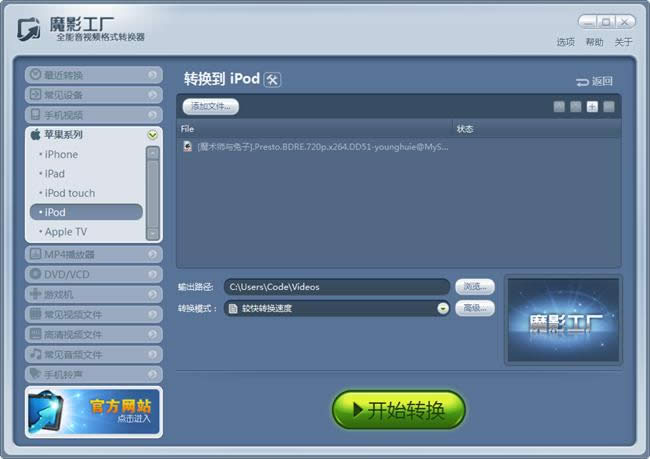Open the 转换模式 dropdown
This screenshot has width=650, height=459.
tap(443, 308)
